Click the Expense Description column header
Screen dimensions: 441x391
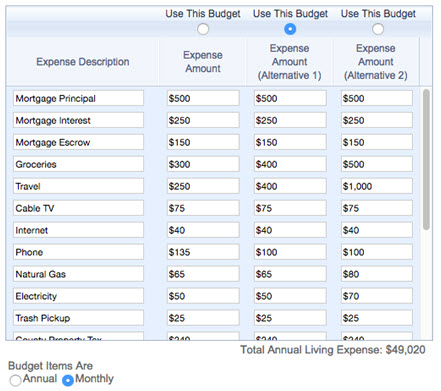(83, 62)
